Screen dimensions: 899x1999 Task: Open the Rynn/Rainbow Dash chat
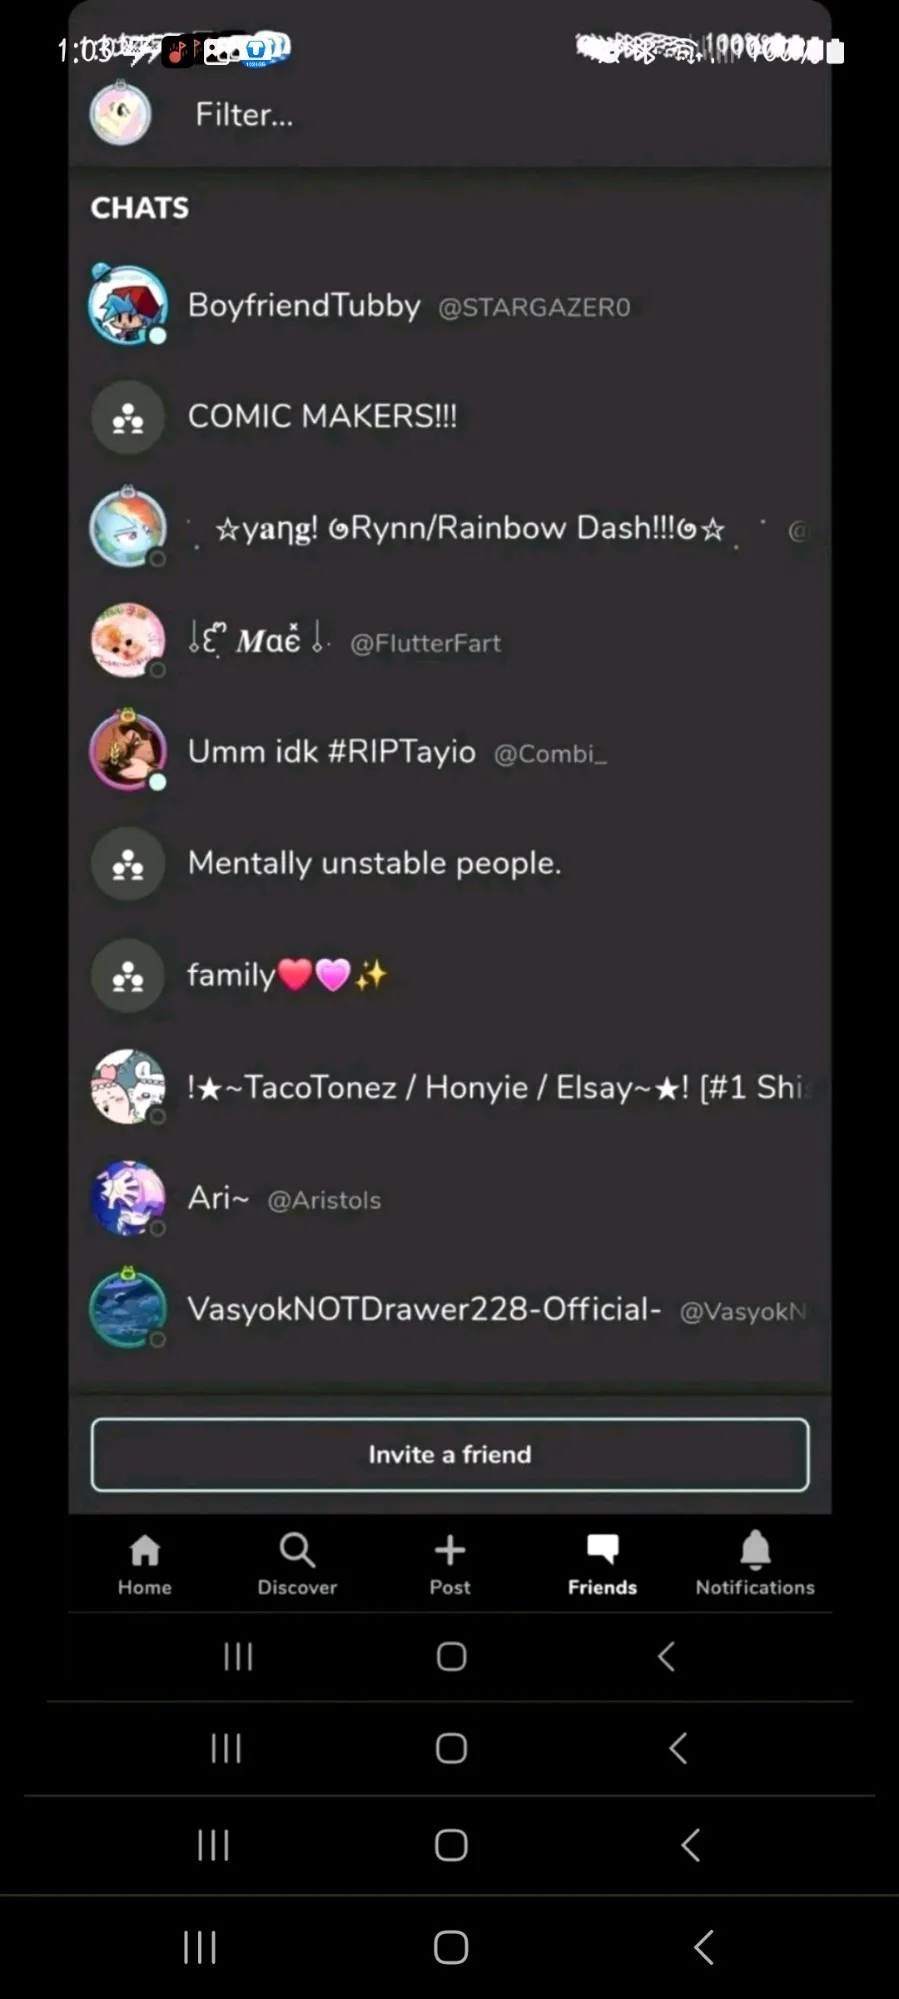[450, 528]
